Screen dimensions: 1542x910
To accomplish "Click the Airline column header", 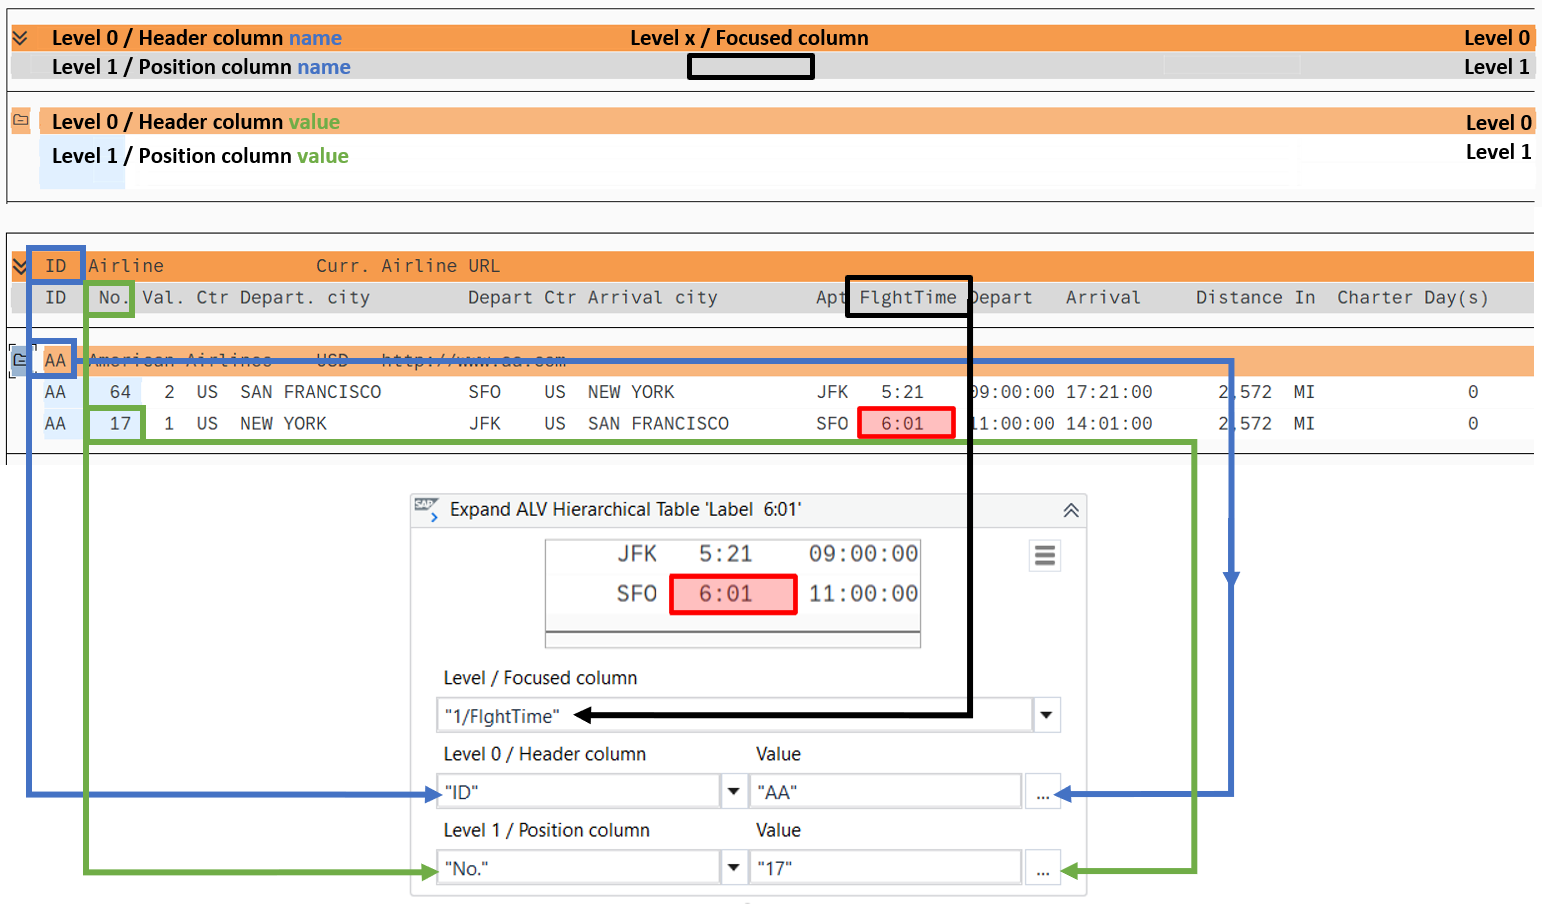I will click(126, 266).
